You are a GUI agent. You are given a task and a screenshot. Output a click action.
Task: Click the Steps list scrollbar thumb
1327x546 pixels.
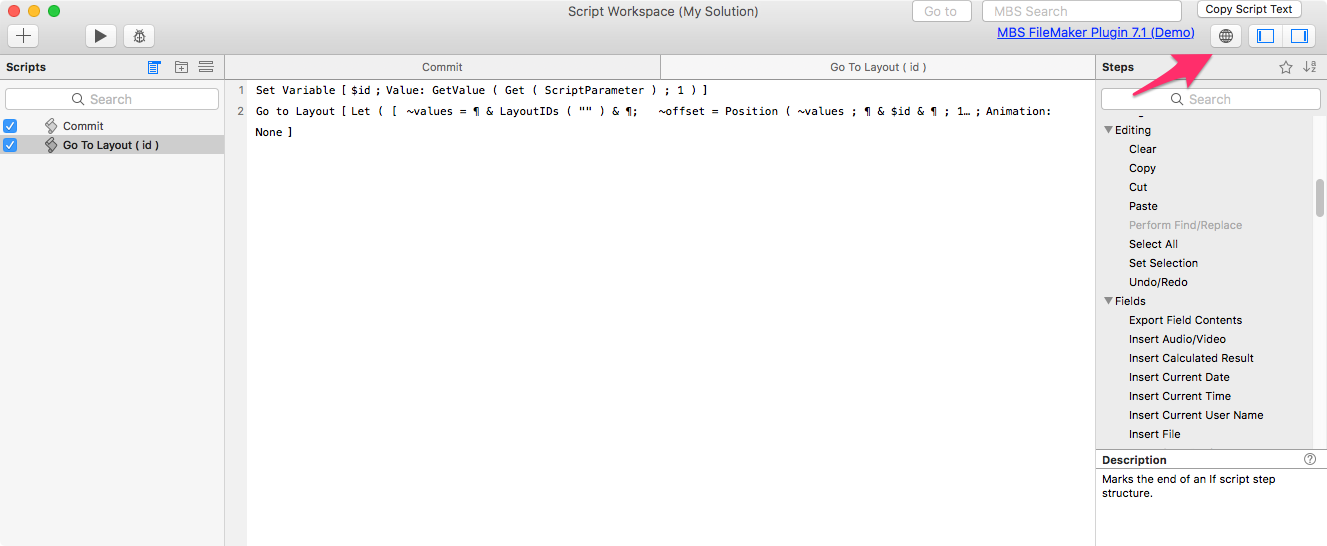[x=1320, y=197]
